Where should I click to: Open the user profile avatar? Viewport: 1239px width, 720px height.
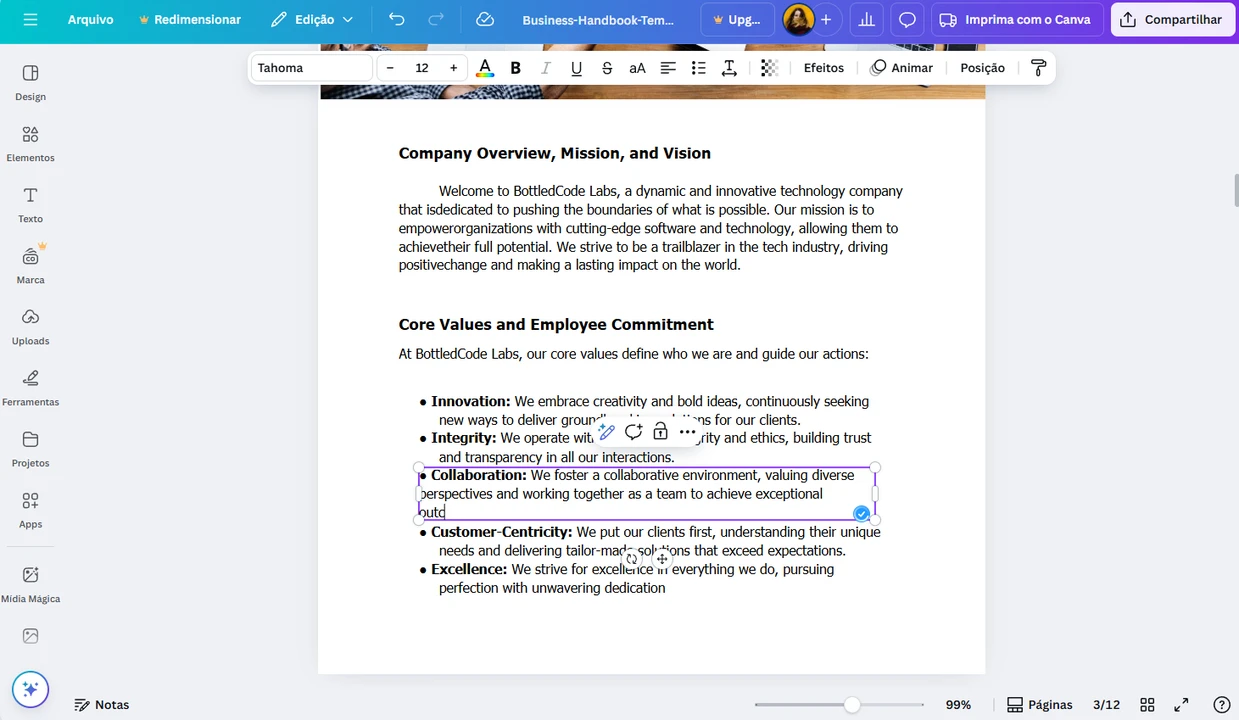click(798, 20)
